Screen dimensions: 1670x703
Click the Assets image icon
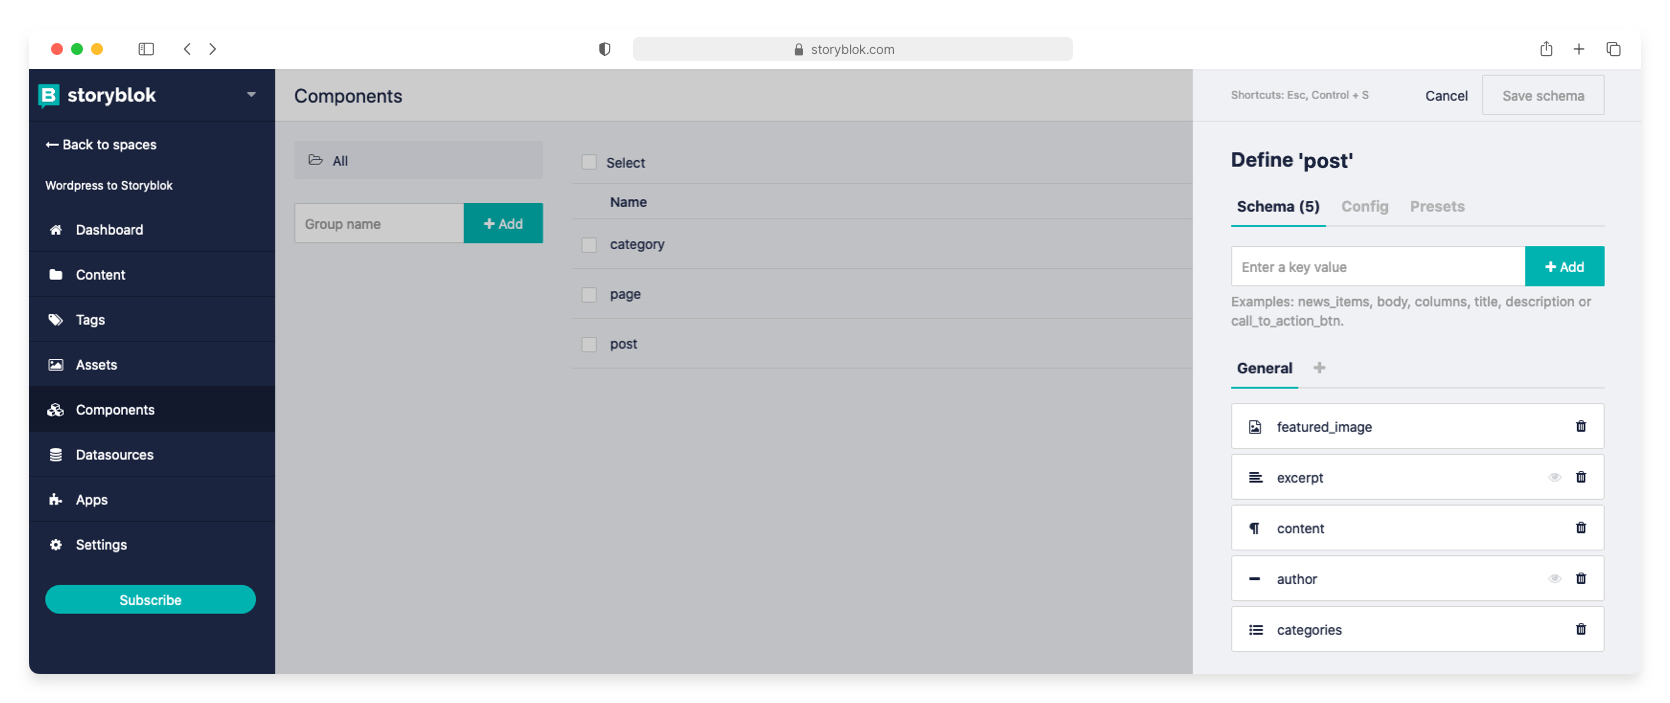[56, 365]
